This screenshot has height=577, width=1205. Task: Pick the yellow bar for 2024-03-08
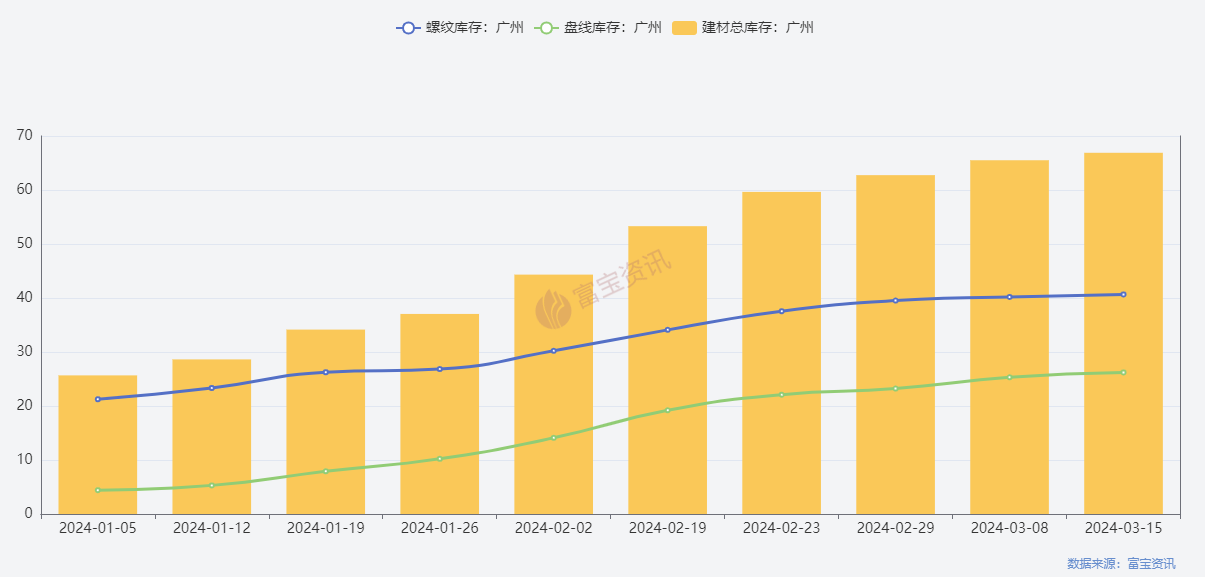coord(1010,337)
